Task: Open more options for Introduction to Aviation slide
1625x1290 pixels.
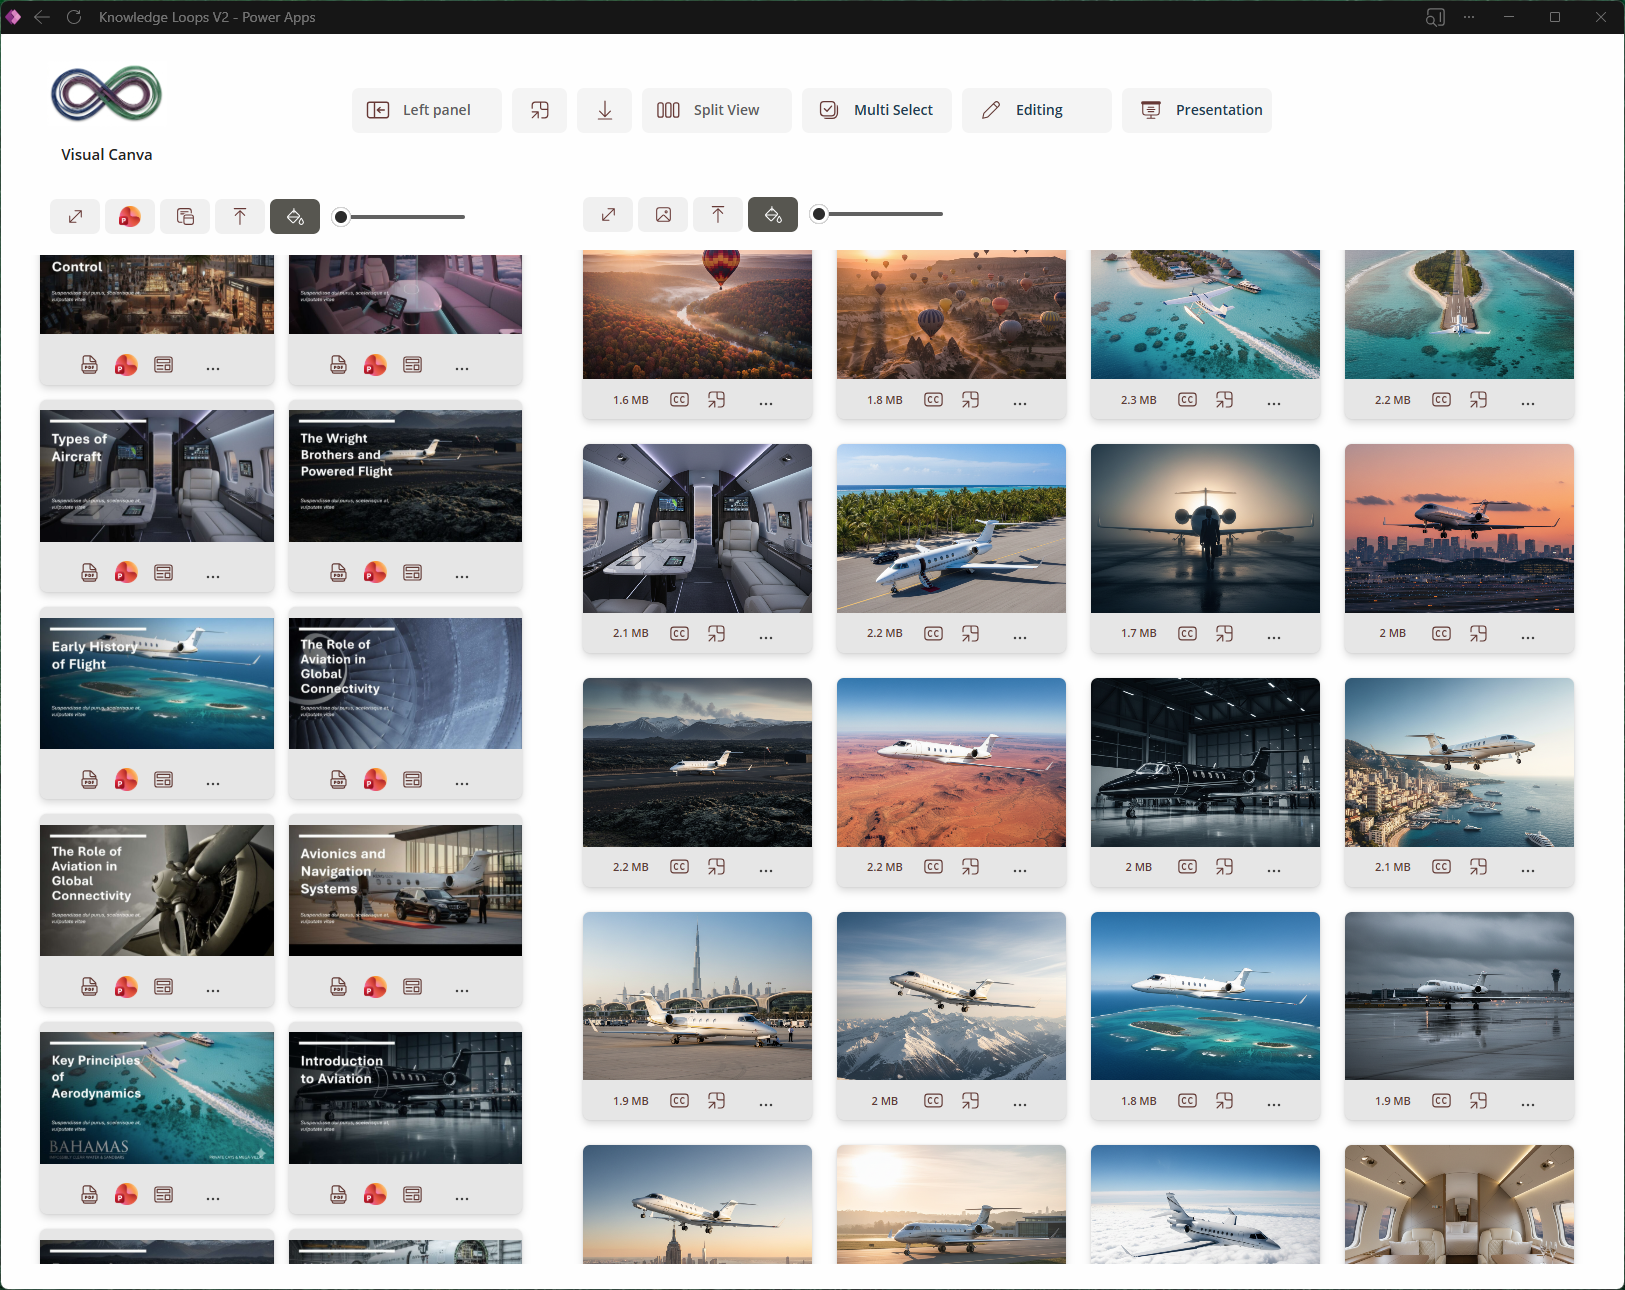Action: tap(462, 1198)
